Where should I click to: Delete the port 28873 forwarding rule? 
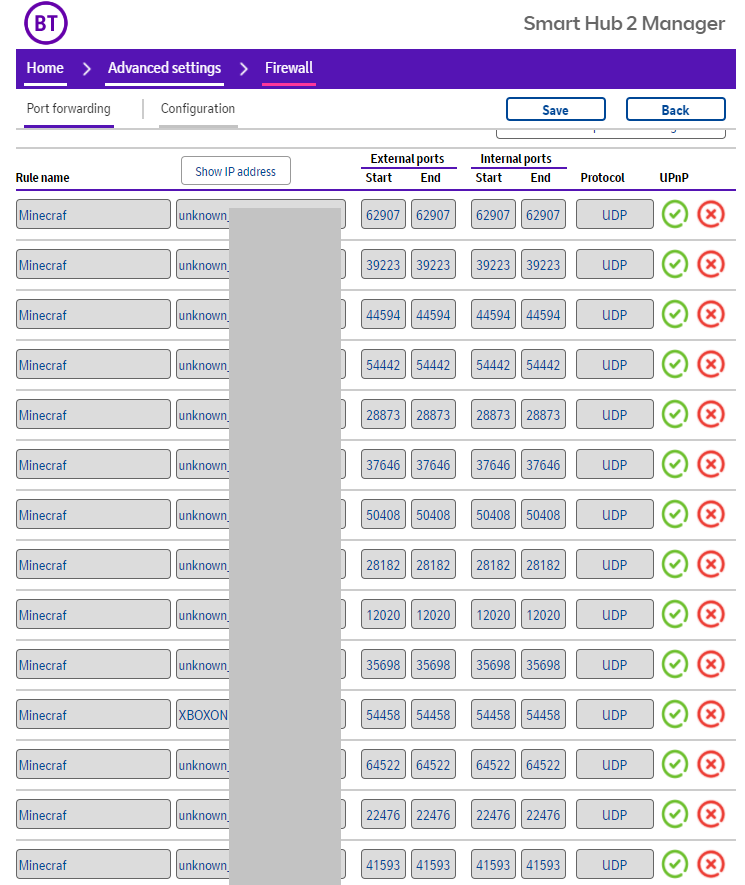coord(710,414)
